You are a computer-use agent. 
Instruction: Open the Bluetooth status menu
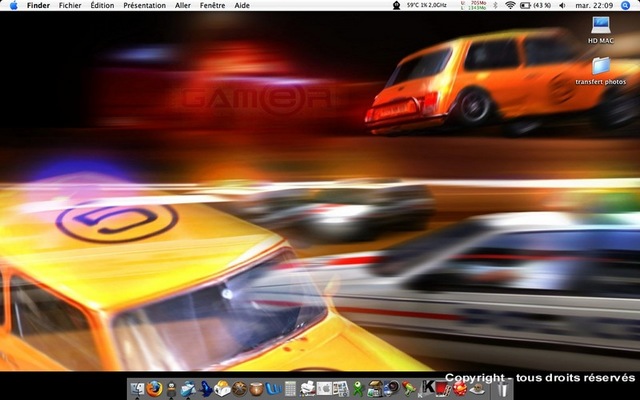click(x=495, y=5)
